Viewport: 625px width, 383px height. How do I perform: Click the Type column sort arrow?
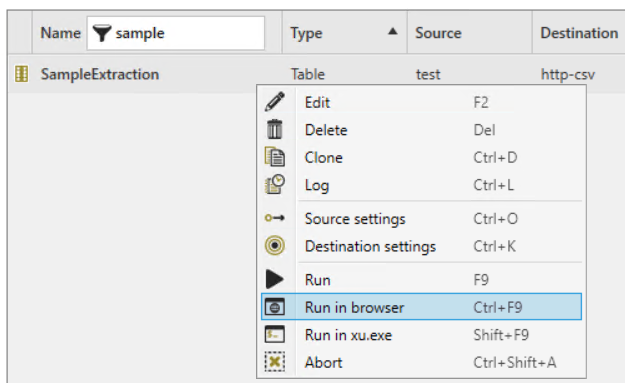(x=393, y=31)
